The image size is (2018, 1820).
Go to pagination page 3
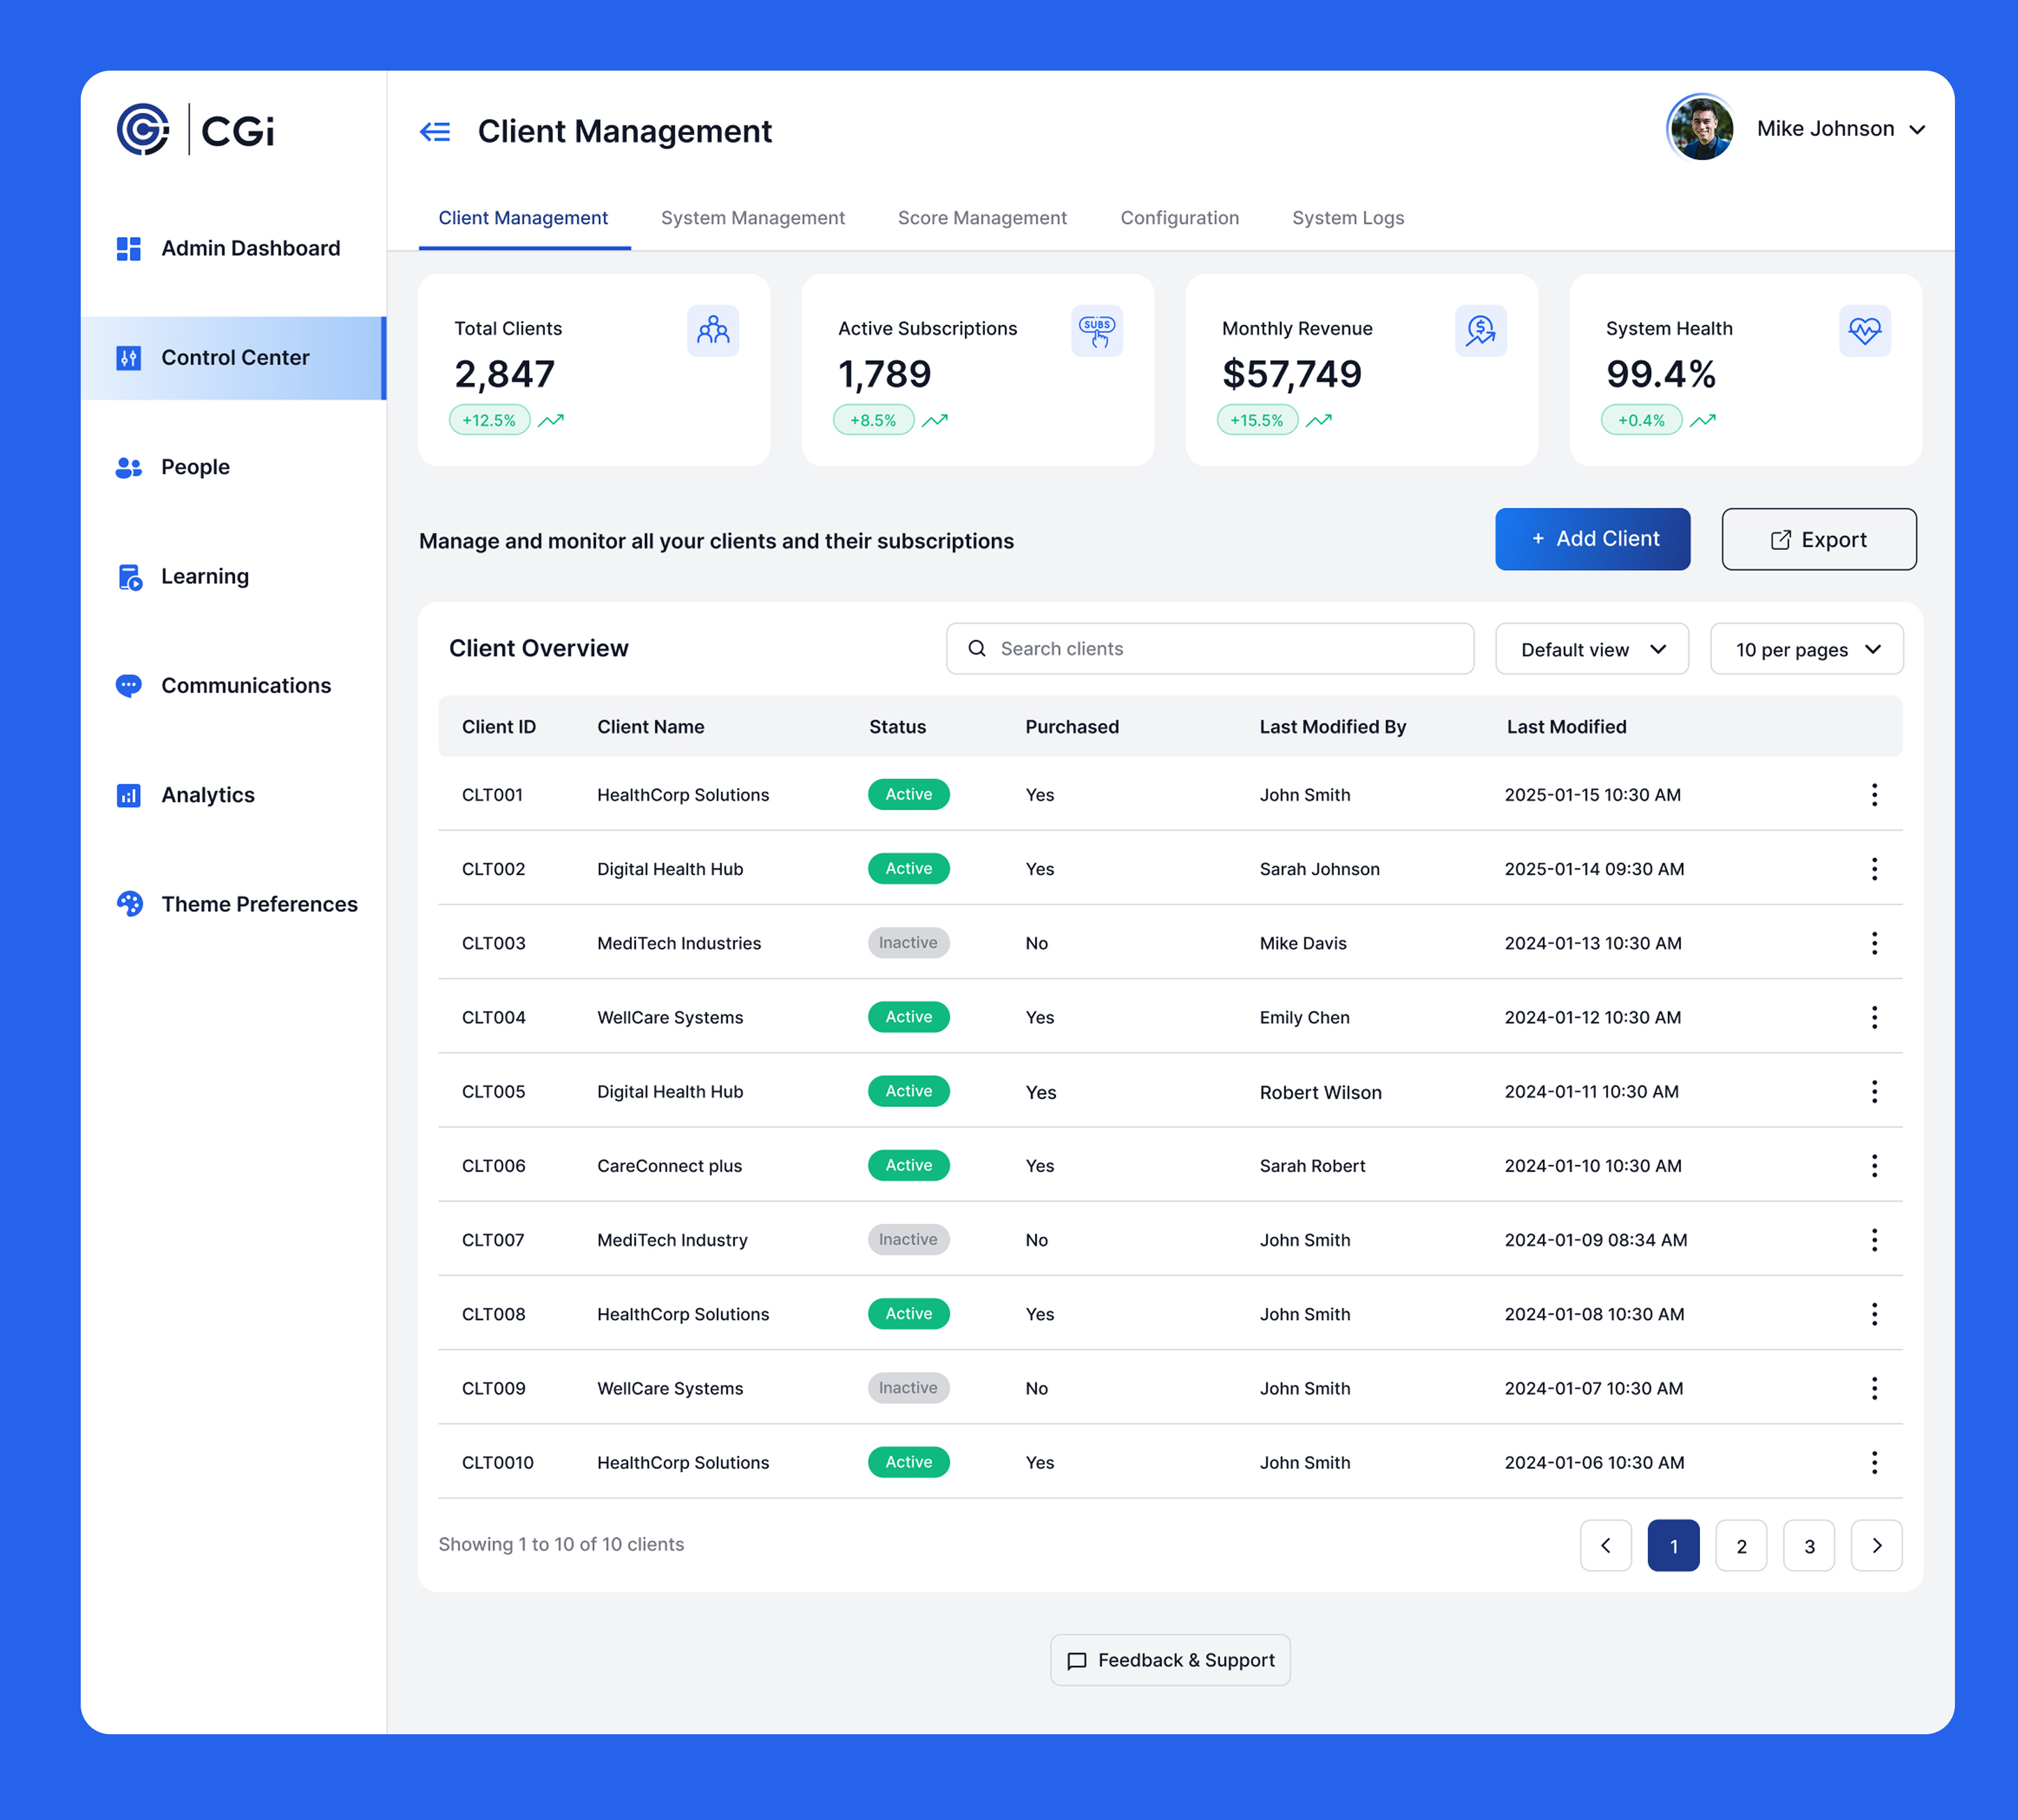(x=1809, y=1545)
